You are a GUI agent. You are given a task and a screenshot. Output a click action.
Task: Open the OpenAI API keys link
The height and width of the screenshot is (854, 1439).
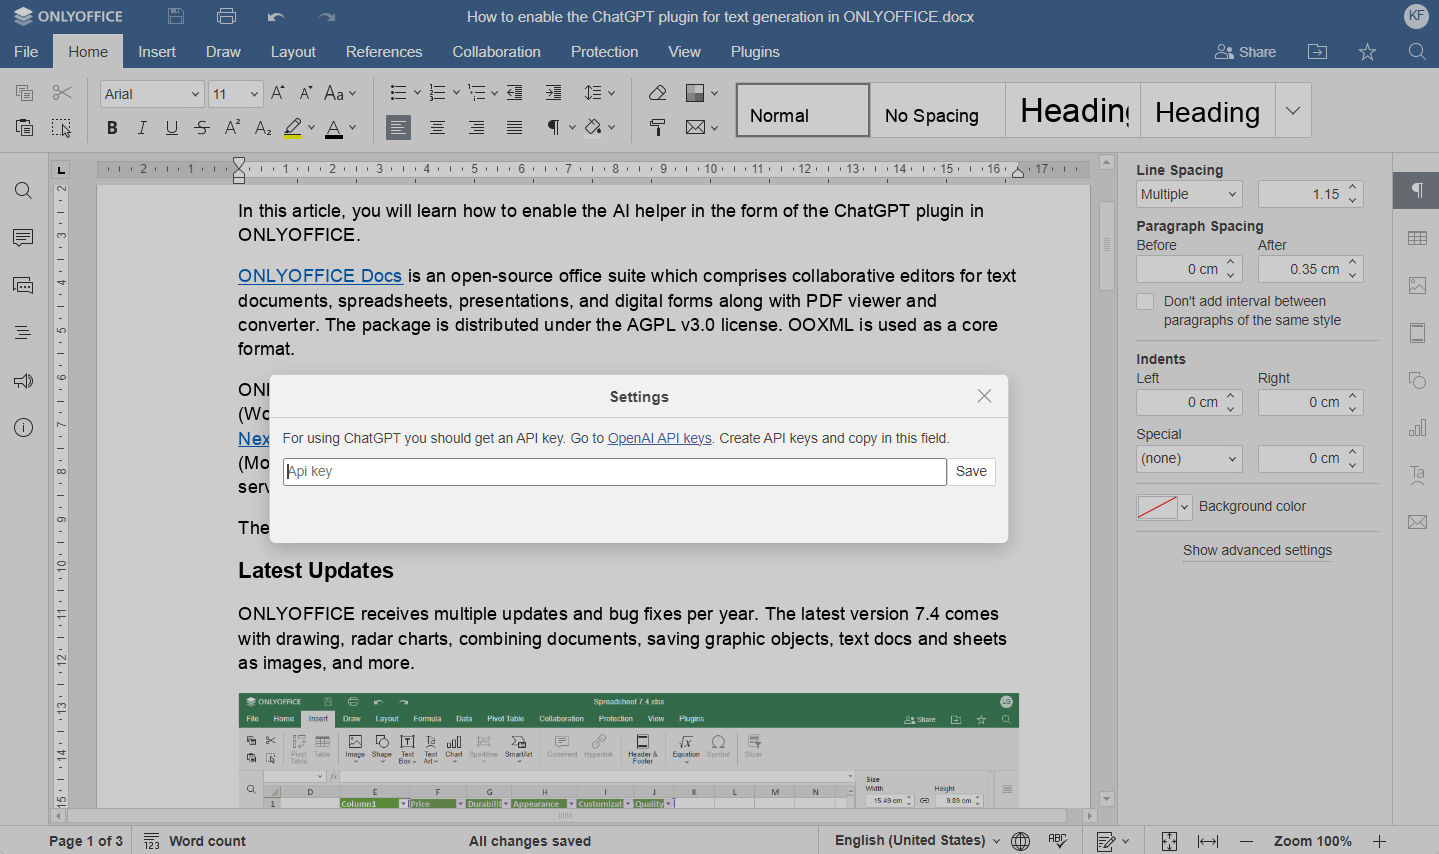660,439
